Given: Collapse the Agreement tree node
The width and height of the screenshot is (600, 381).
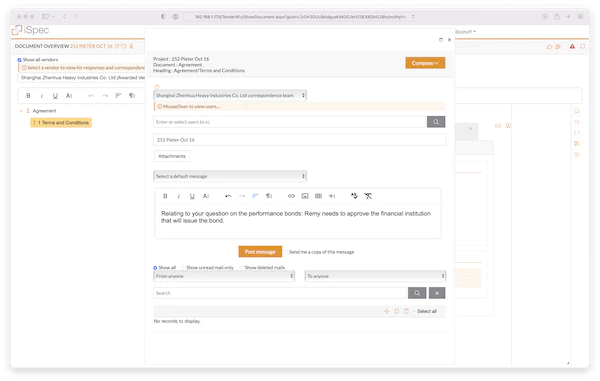Looking at the screenshot, I should coord(21,111).
